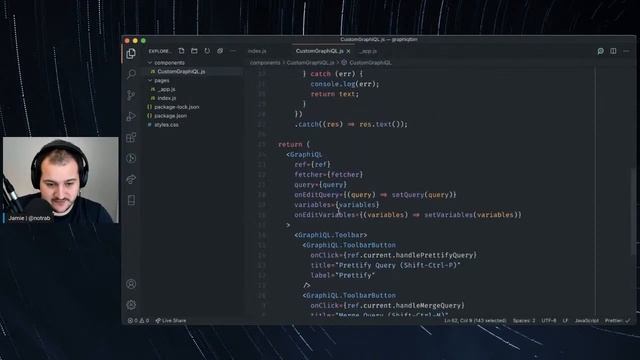The height and width of the screenshot is (360, 640).
Task: Select the CustomGraphiQL.js editor tab
Action: click(x=320, y=51)
